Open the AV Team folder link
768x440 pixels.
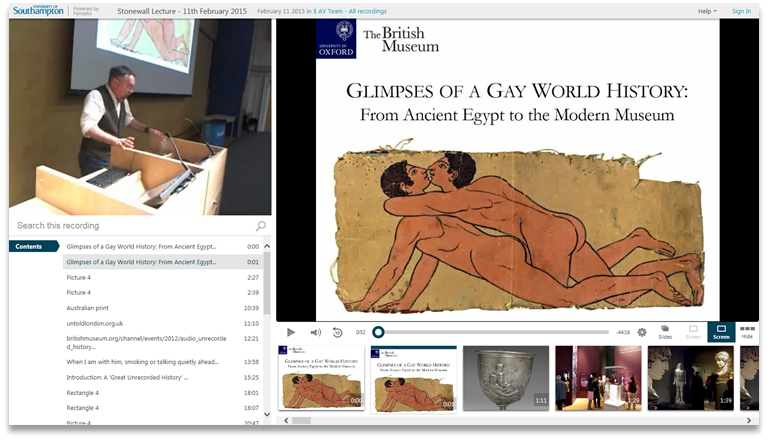pos(328,11)
